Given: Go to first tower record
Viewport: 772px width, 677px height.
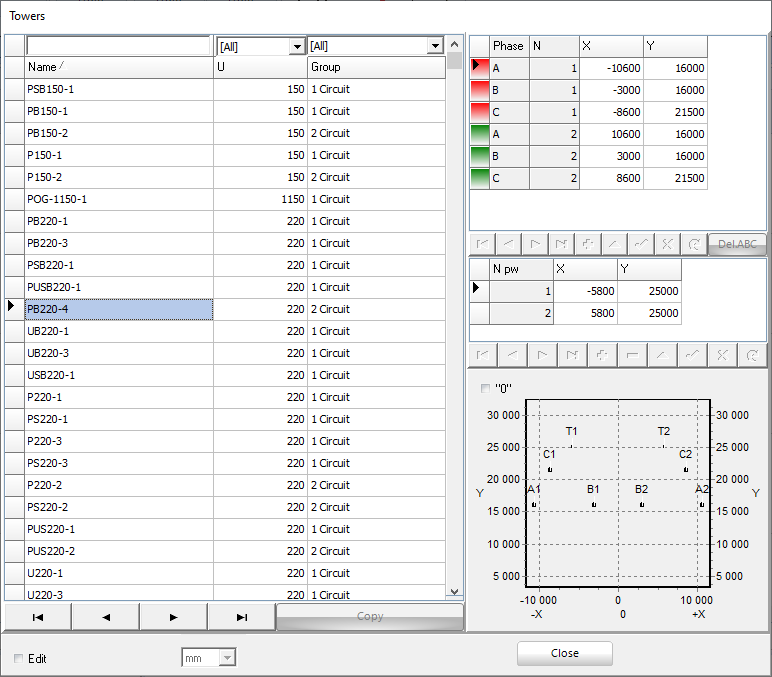Looking at the screenshot, I should click(x=38, y=617).
